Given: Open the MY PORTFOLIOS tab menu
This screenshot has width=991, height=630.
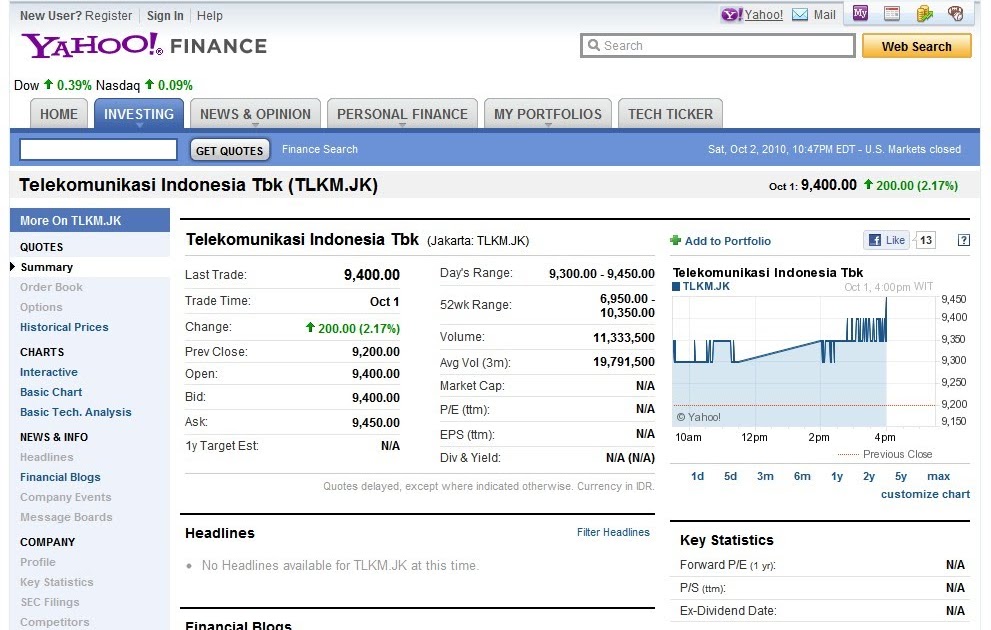Looking at the screenshot, I should 548,114.
